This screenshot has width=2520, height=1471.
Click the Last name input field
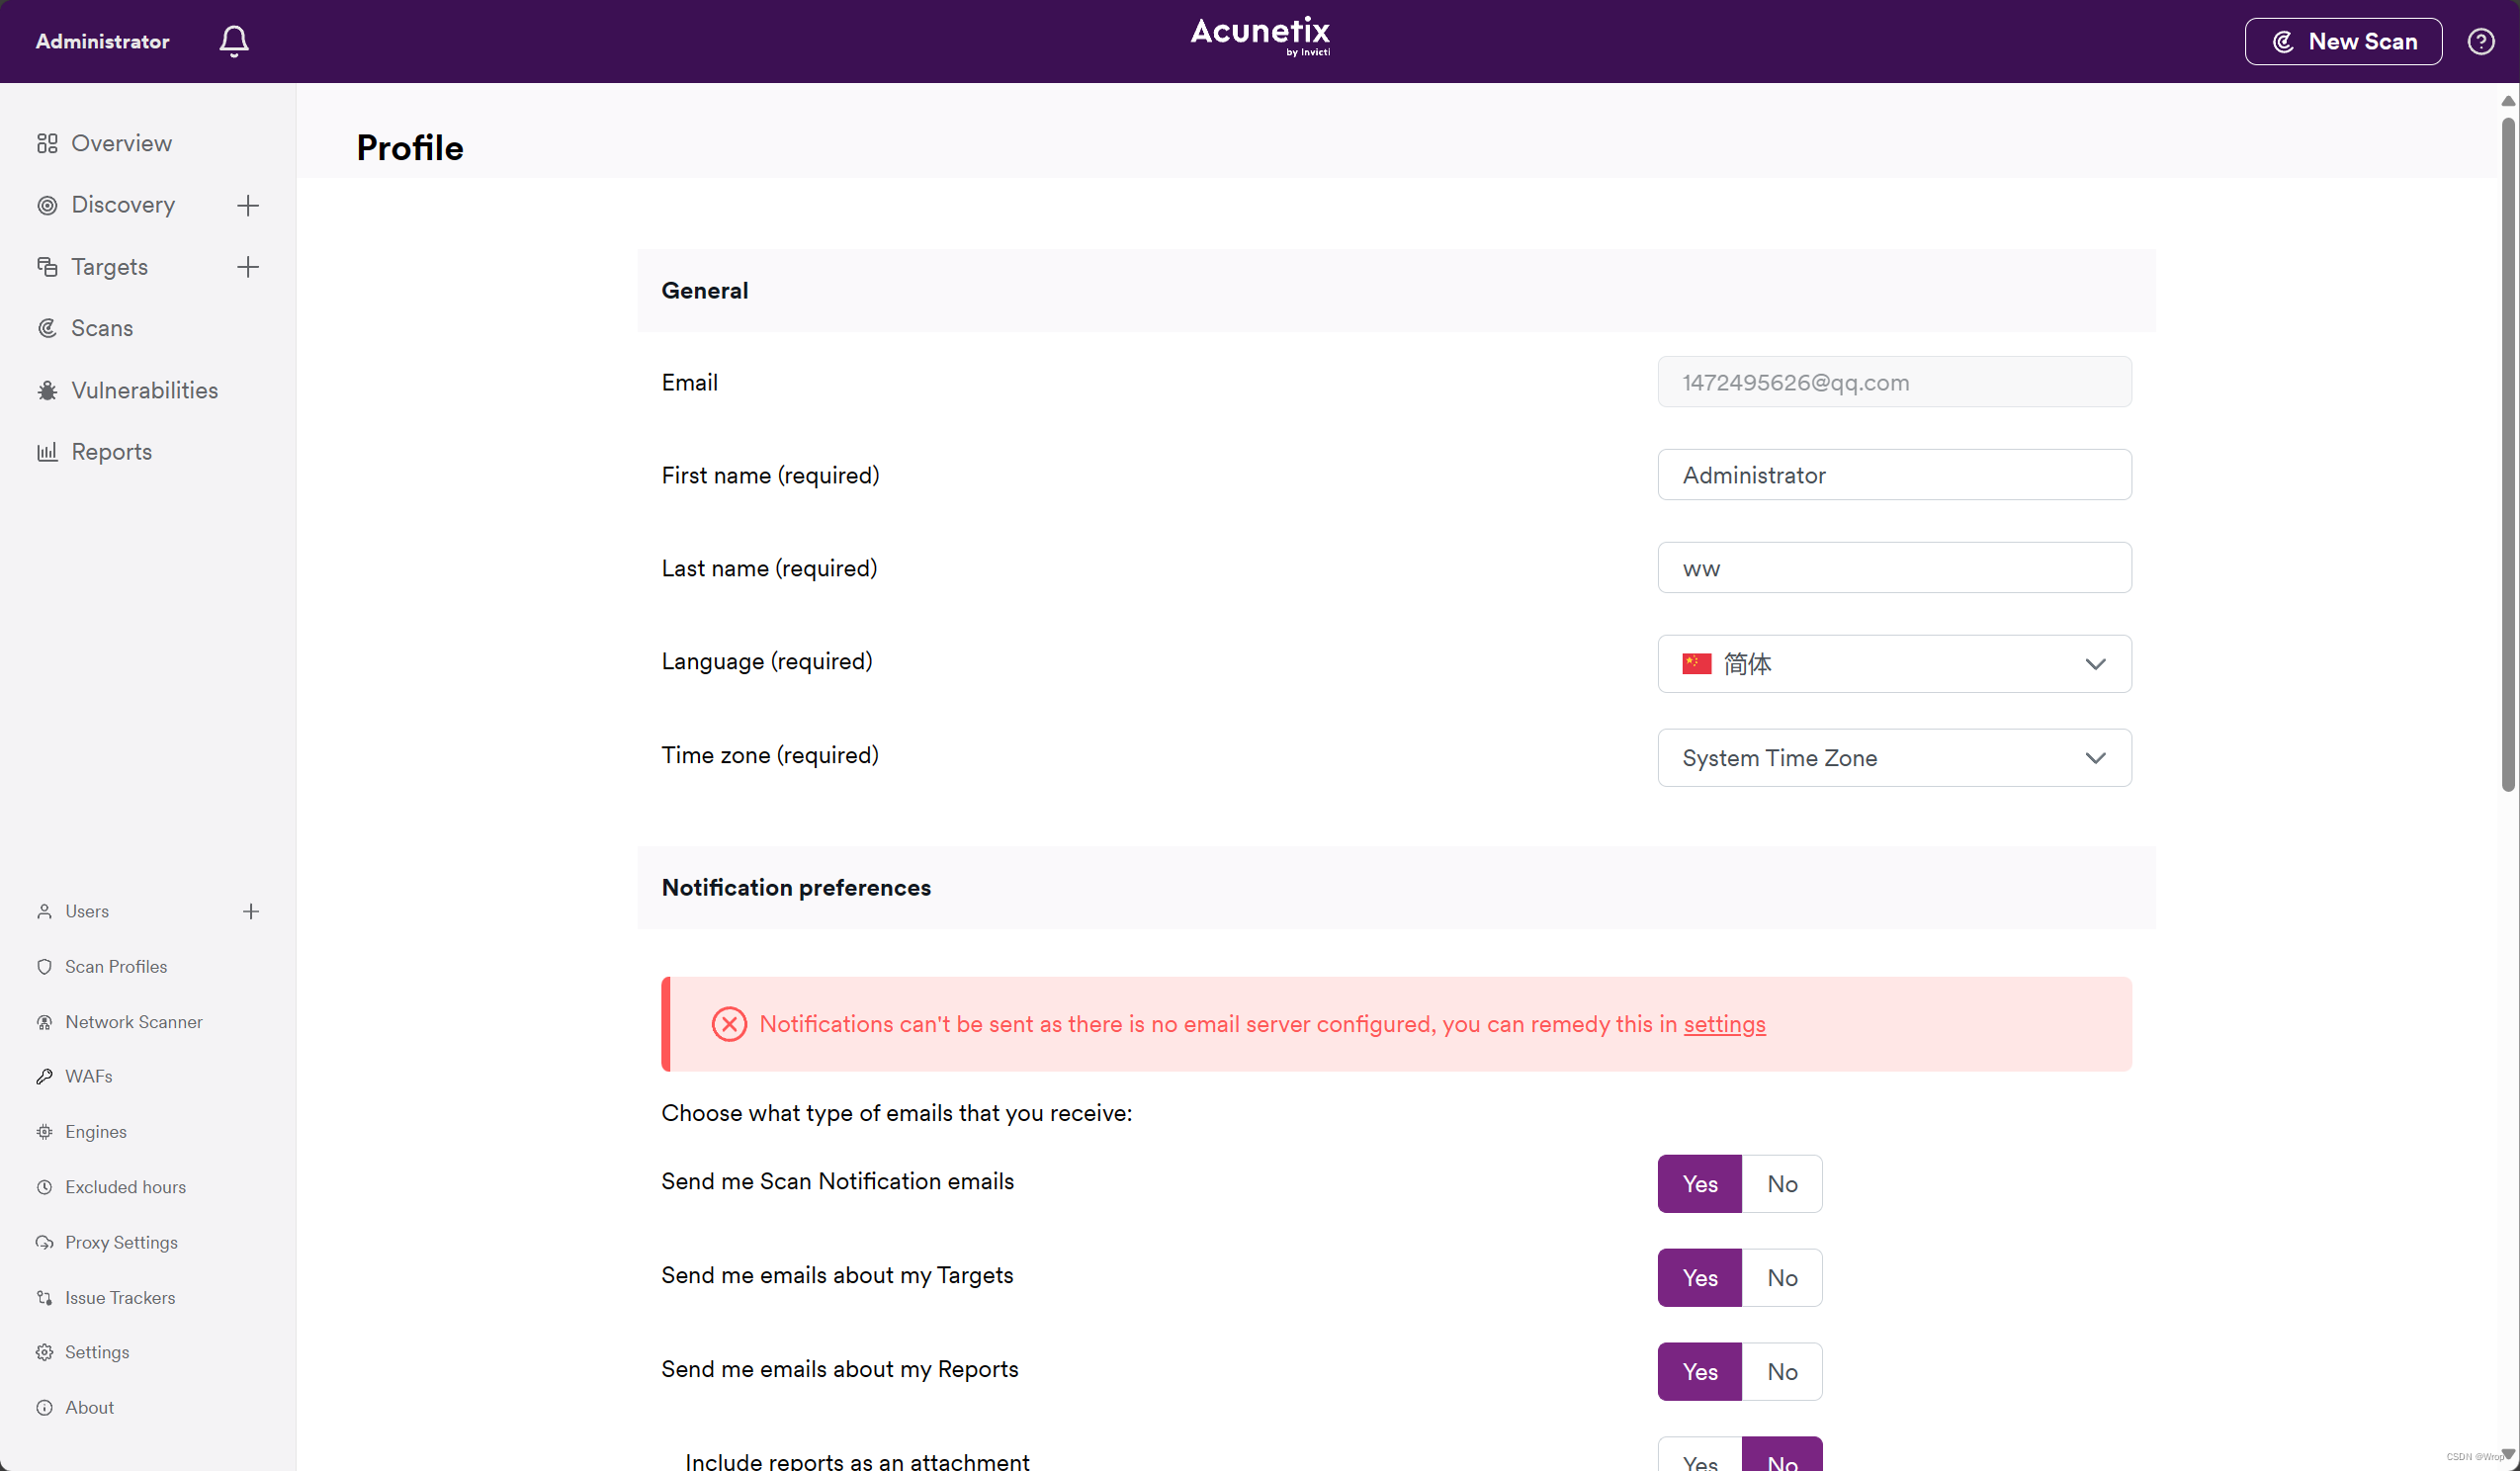click(x=1894, y=568)
